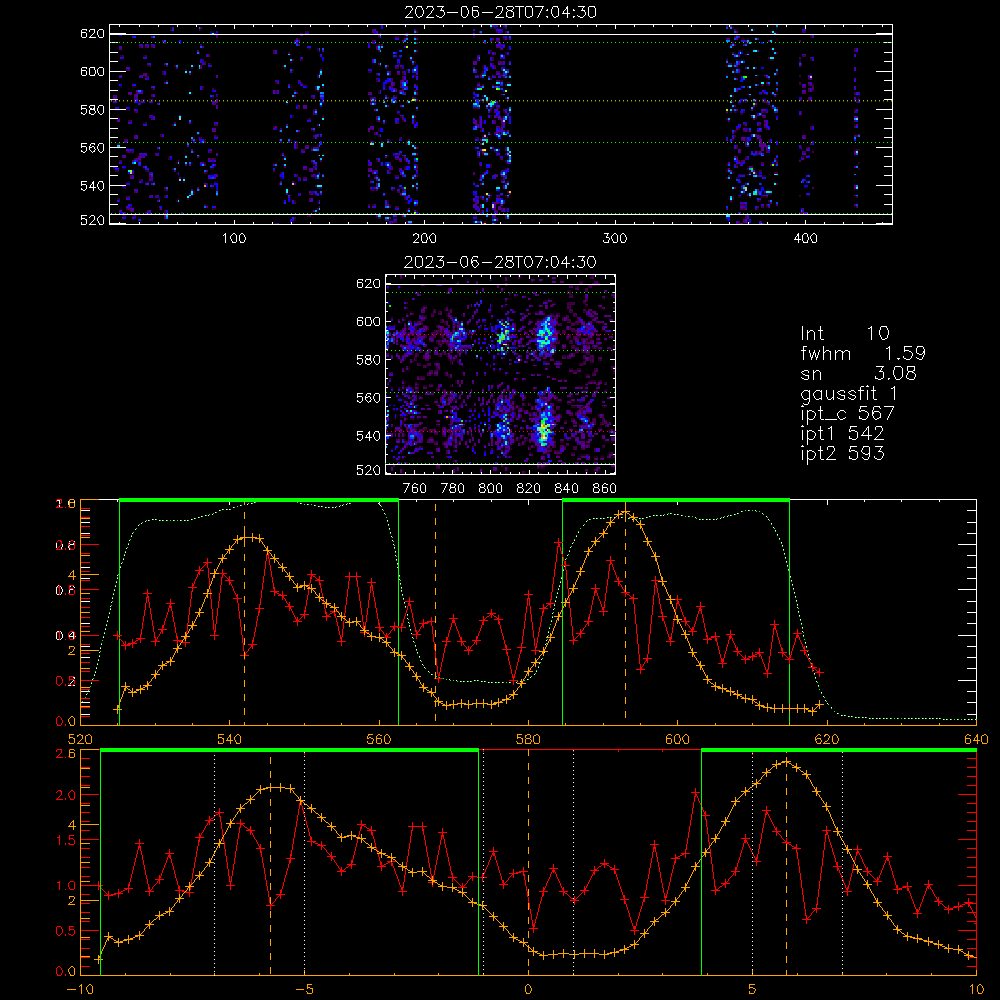Click y-axis label 600 on top plot
This screenshot has width=1000, height=1000.
[92, 72]
